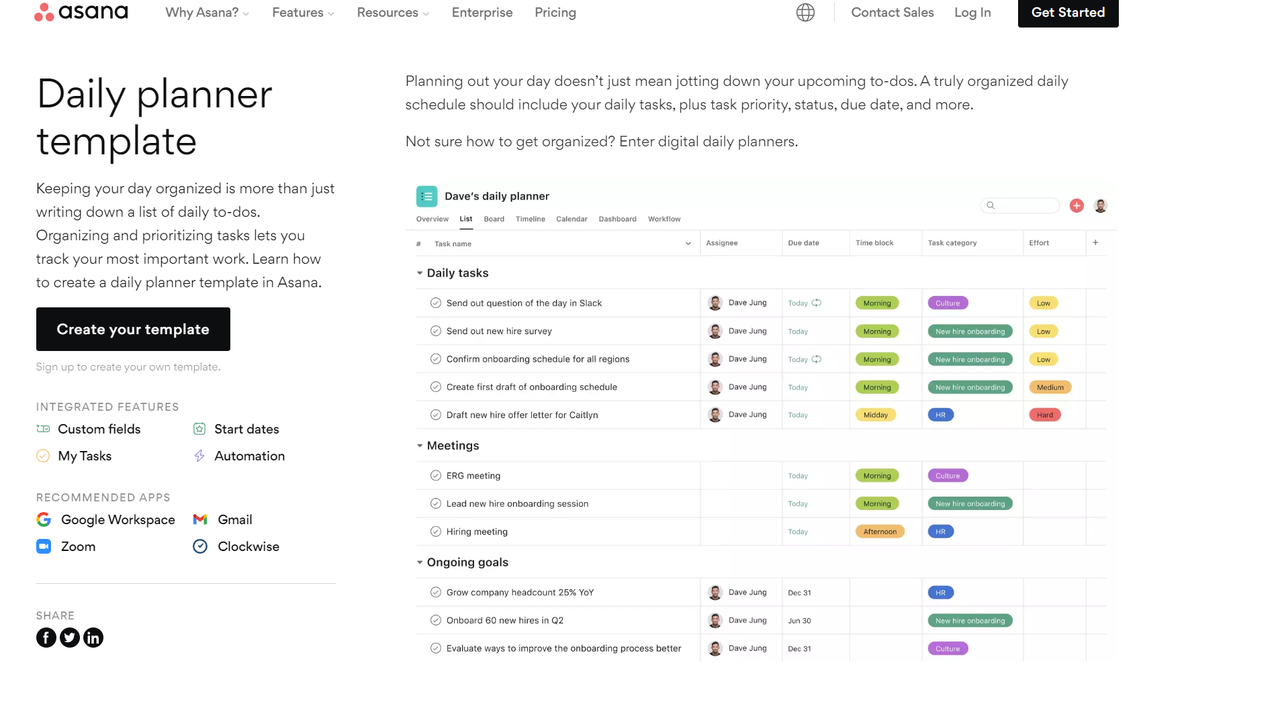Switch to the Overview tab
The image size is (1280, 706).
coord(432,219)
